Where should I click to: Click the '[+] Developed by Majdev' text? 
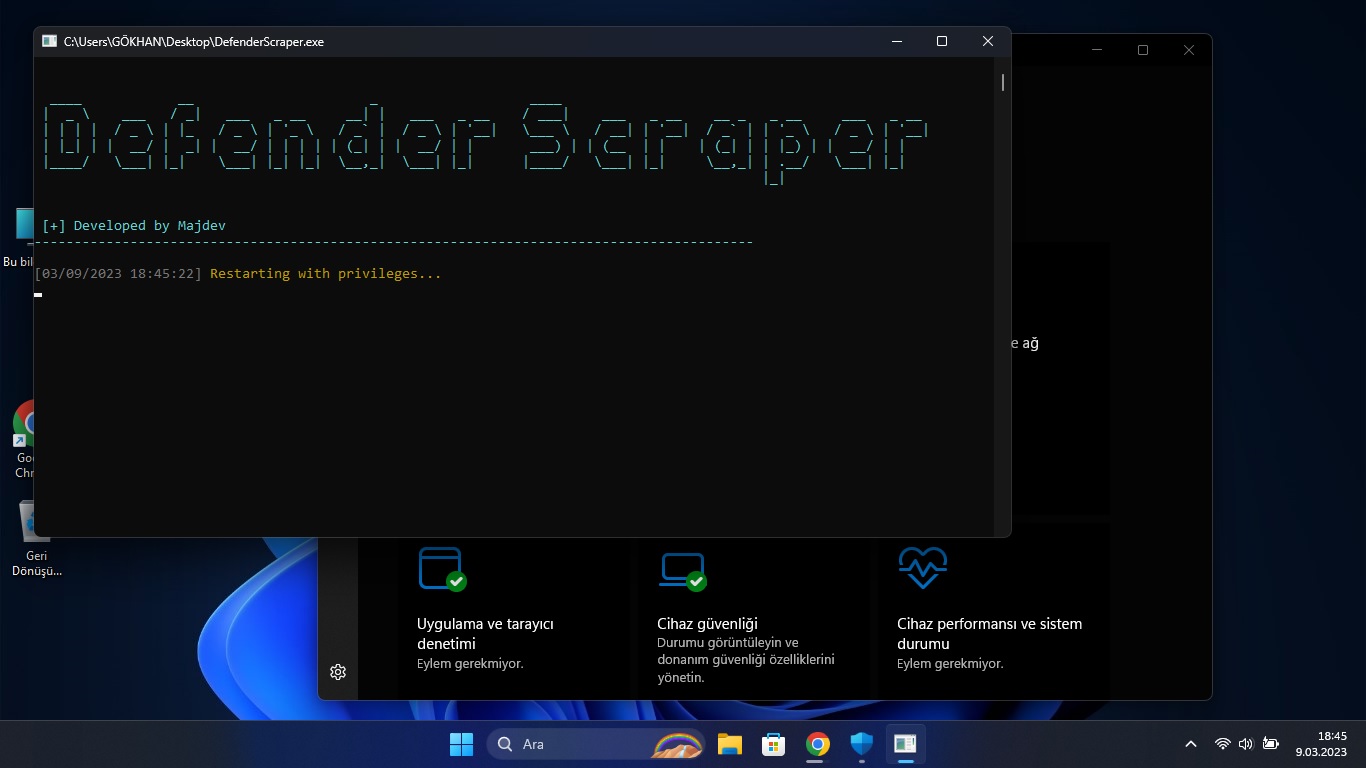pyautogui.click(x=134, y=226)
